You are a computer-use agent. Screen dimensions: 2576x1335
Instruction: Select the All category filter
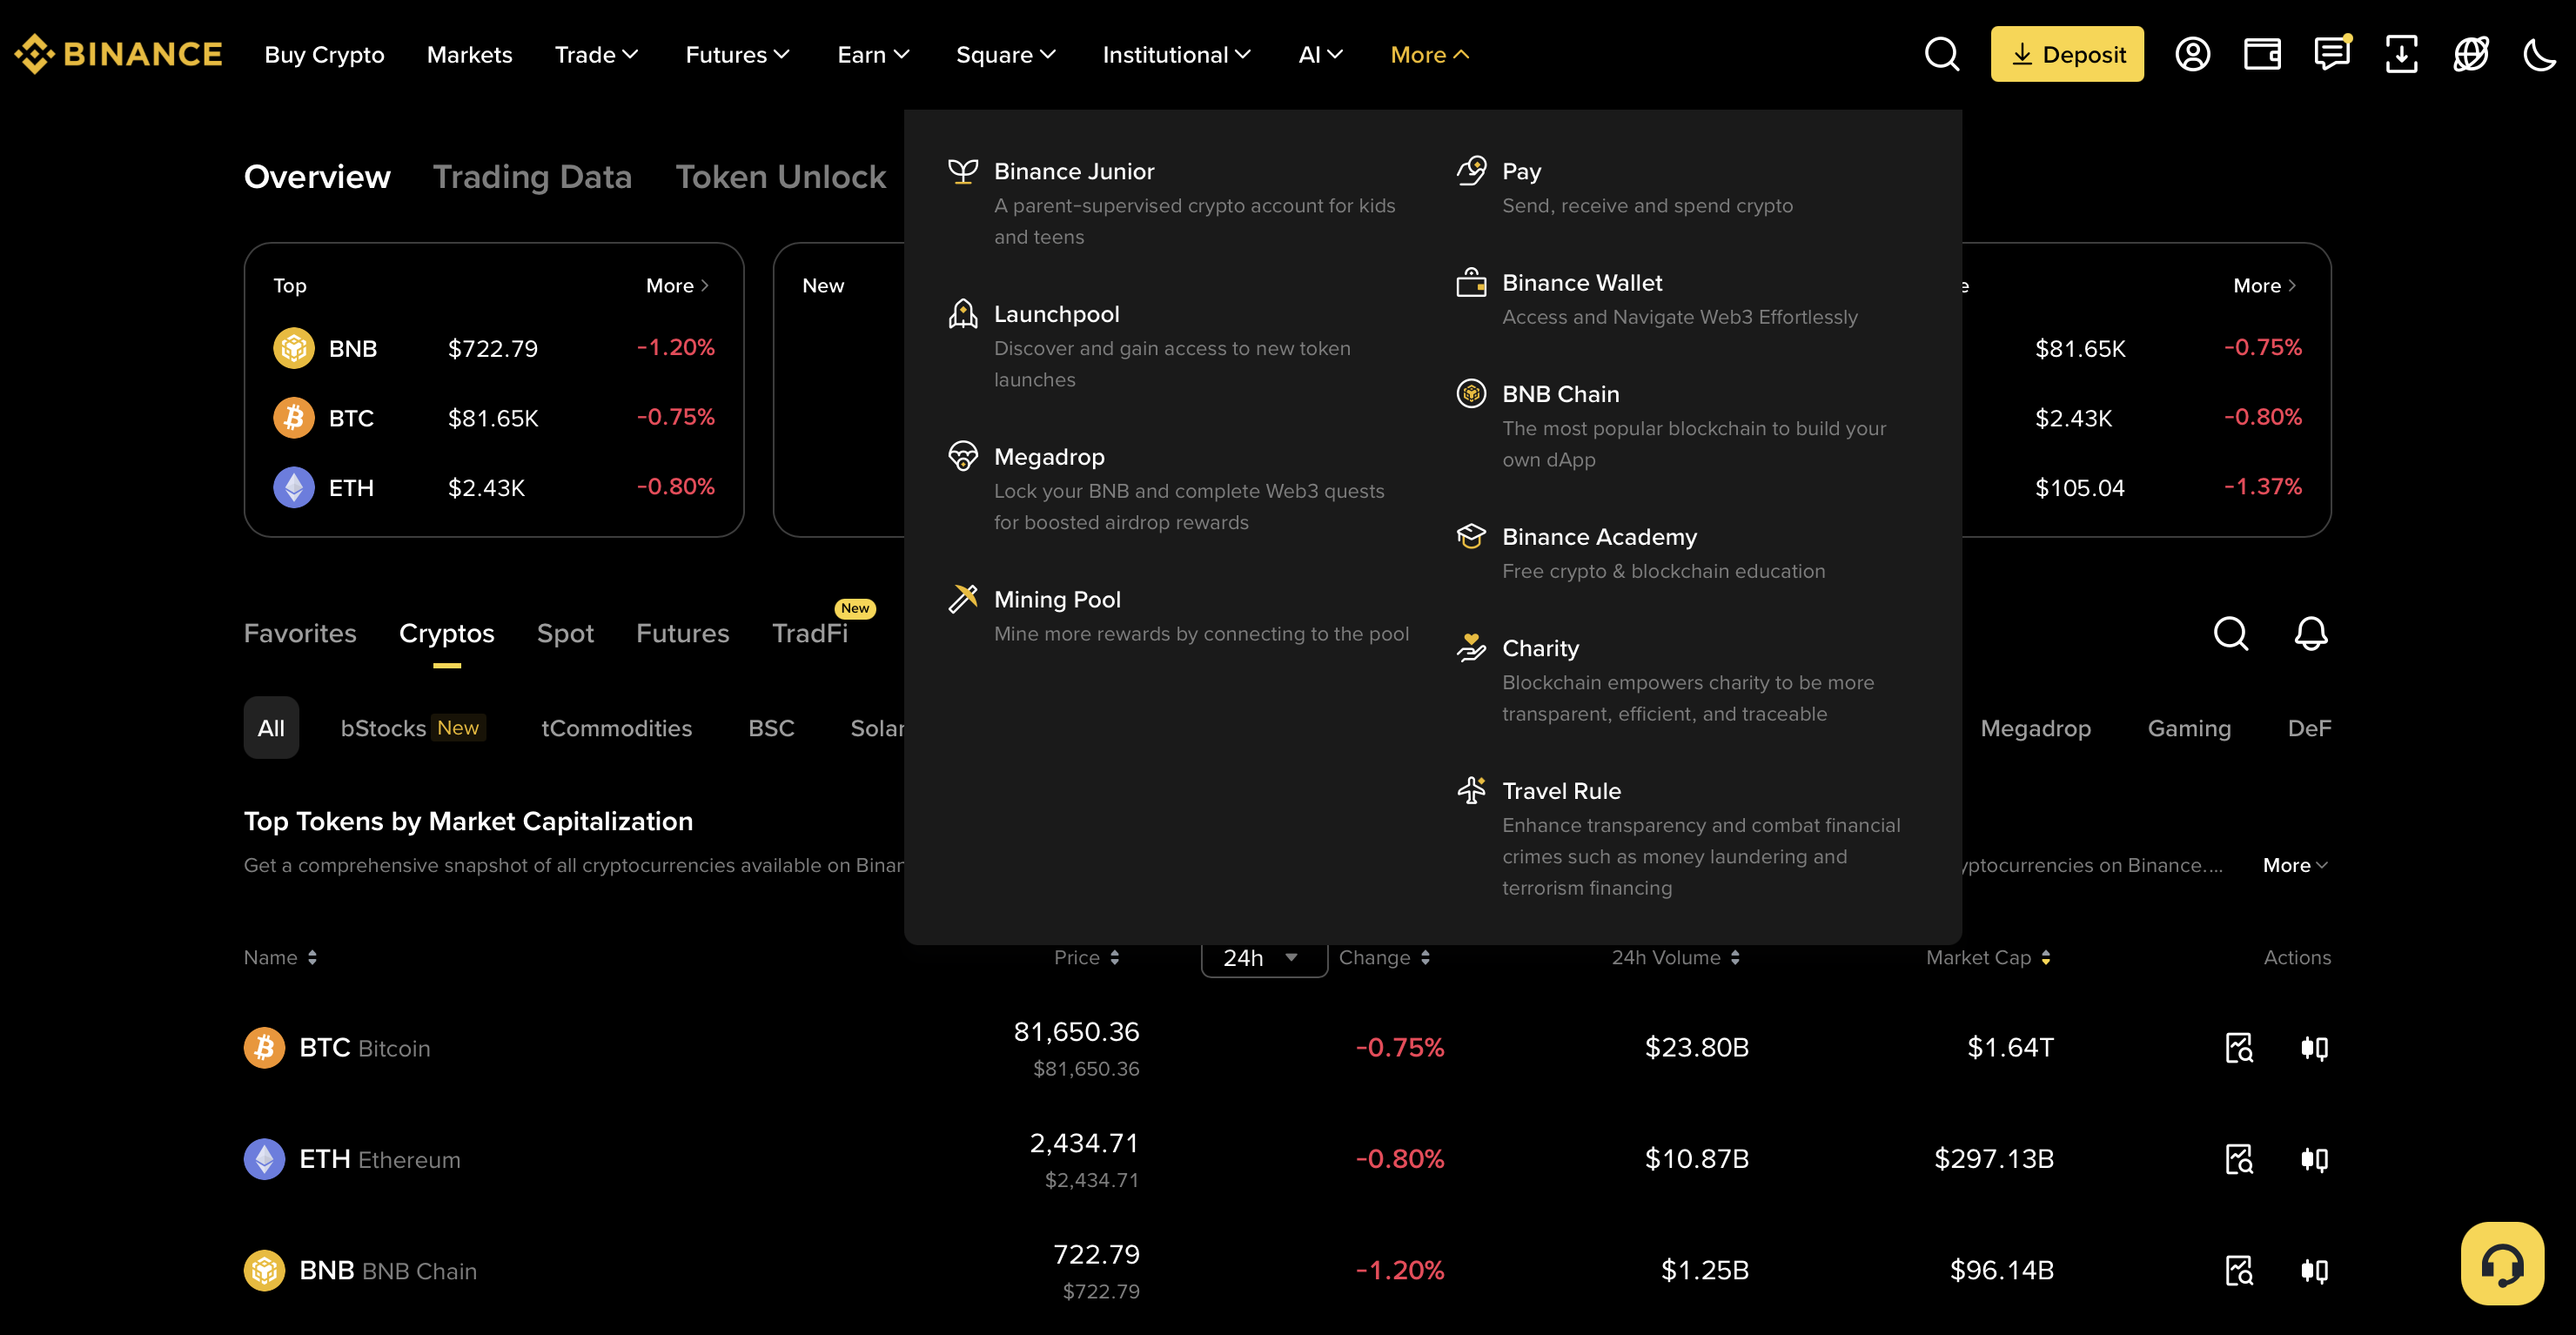271,727
